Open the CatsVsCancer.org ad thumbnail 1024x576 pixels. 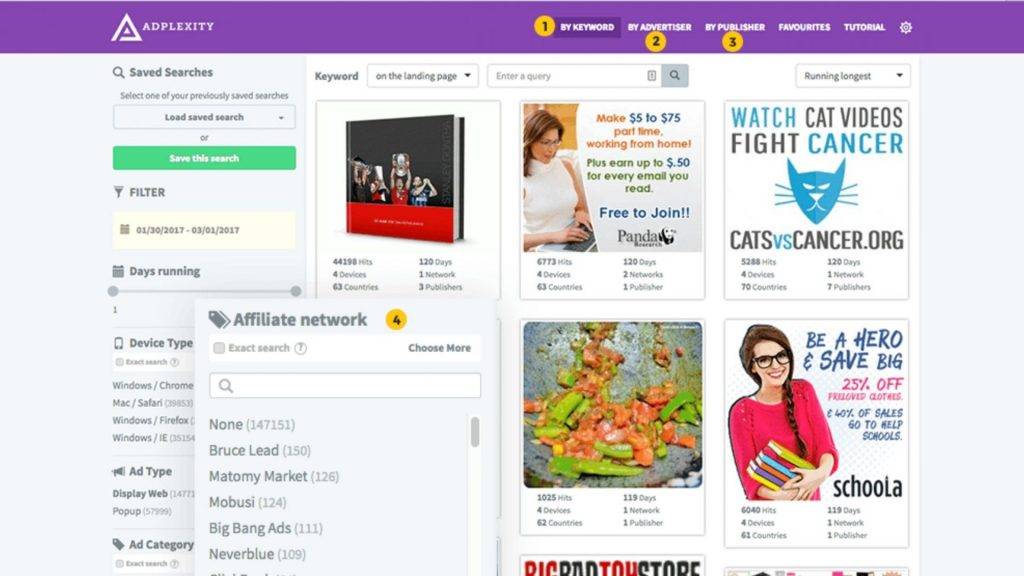[x=816, y=178]
